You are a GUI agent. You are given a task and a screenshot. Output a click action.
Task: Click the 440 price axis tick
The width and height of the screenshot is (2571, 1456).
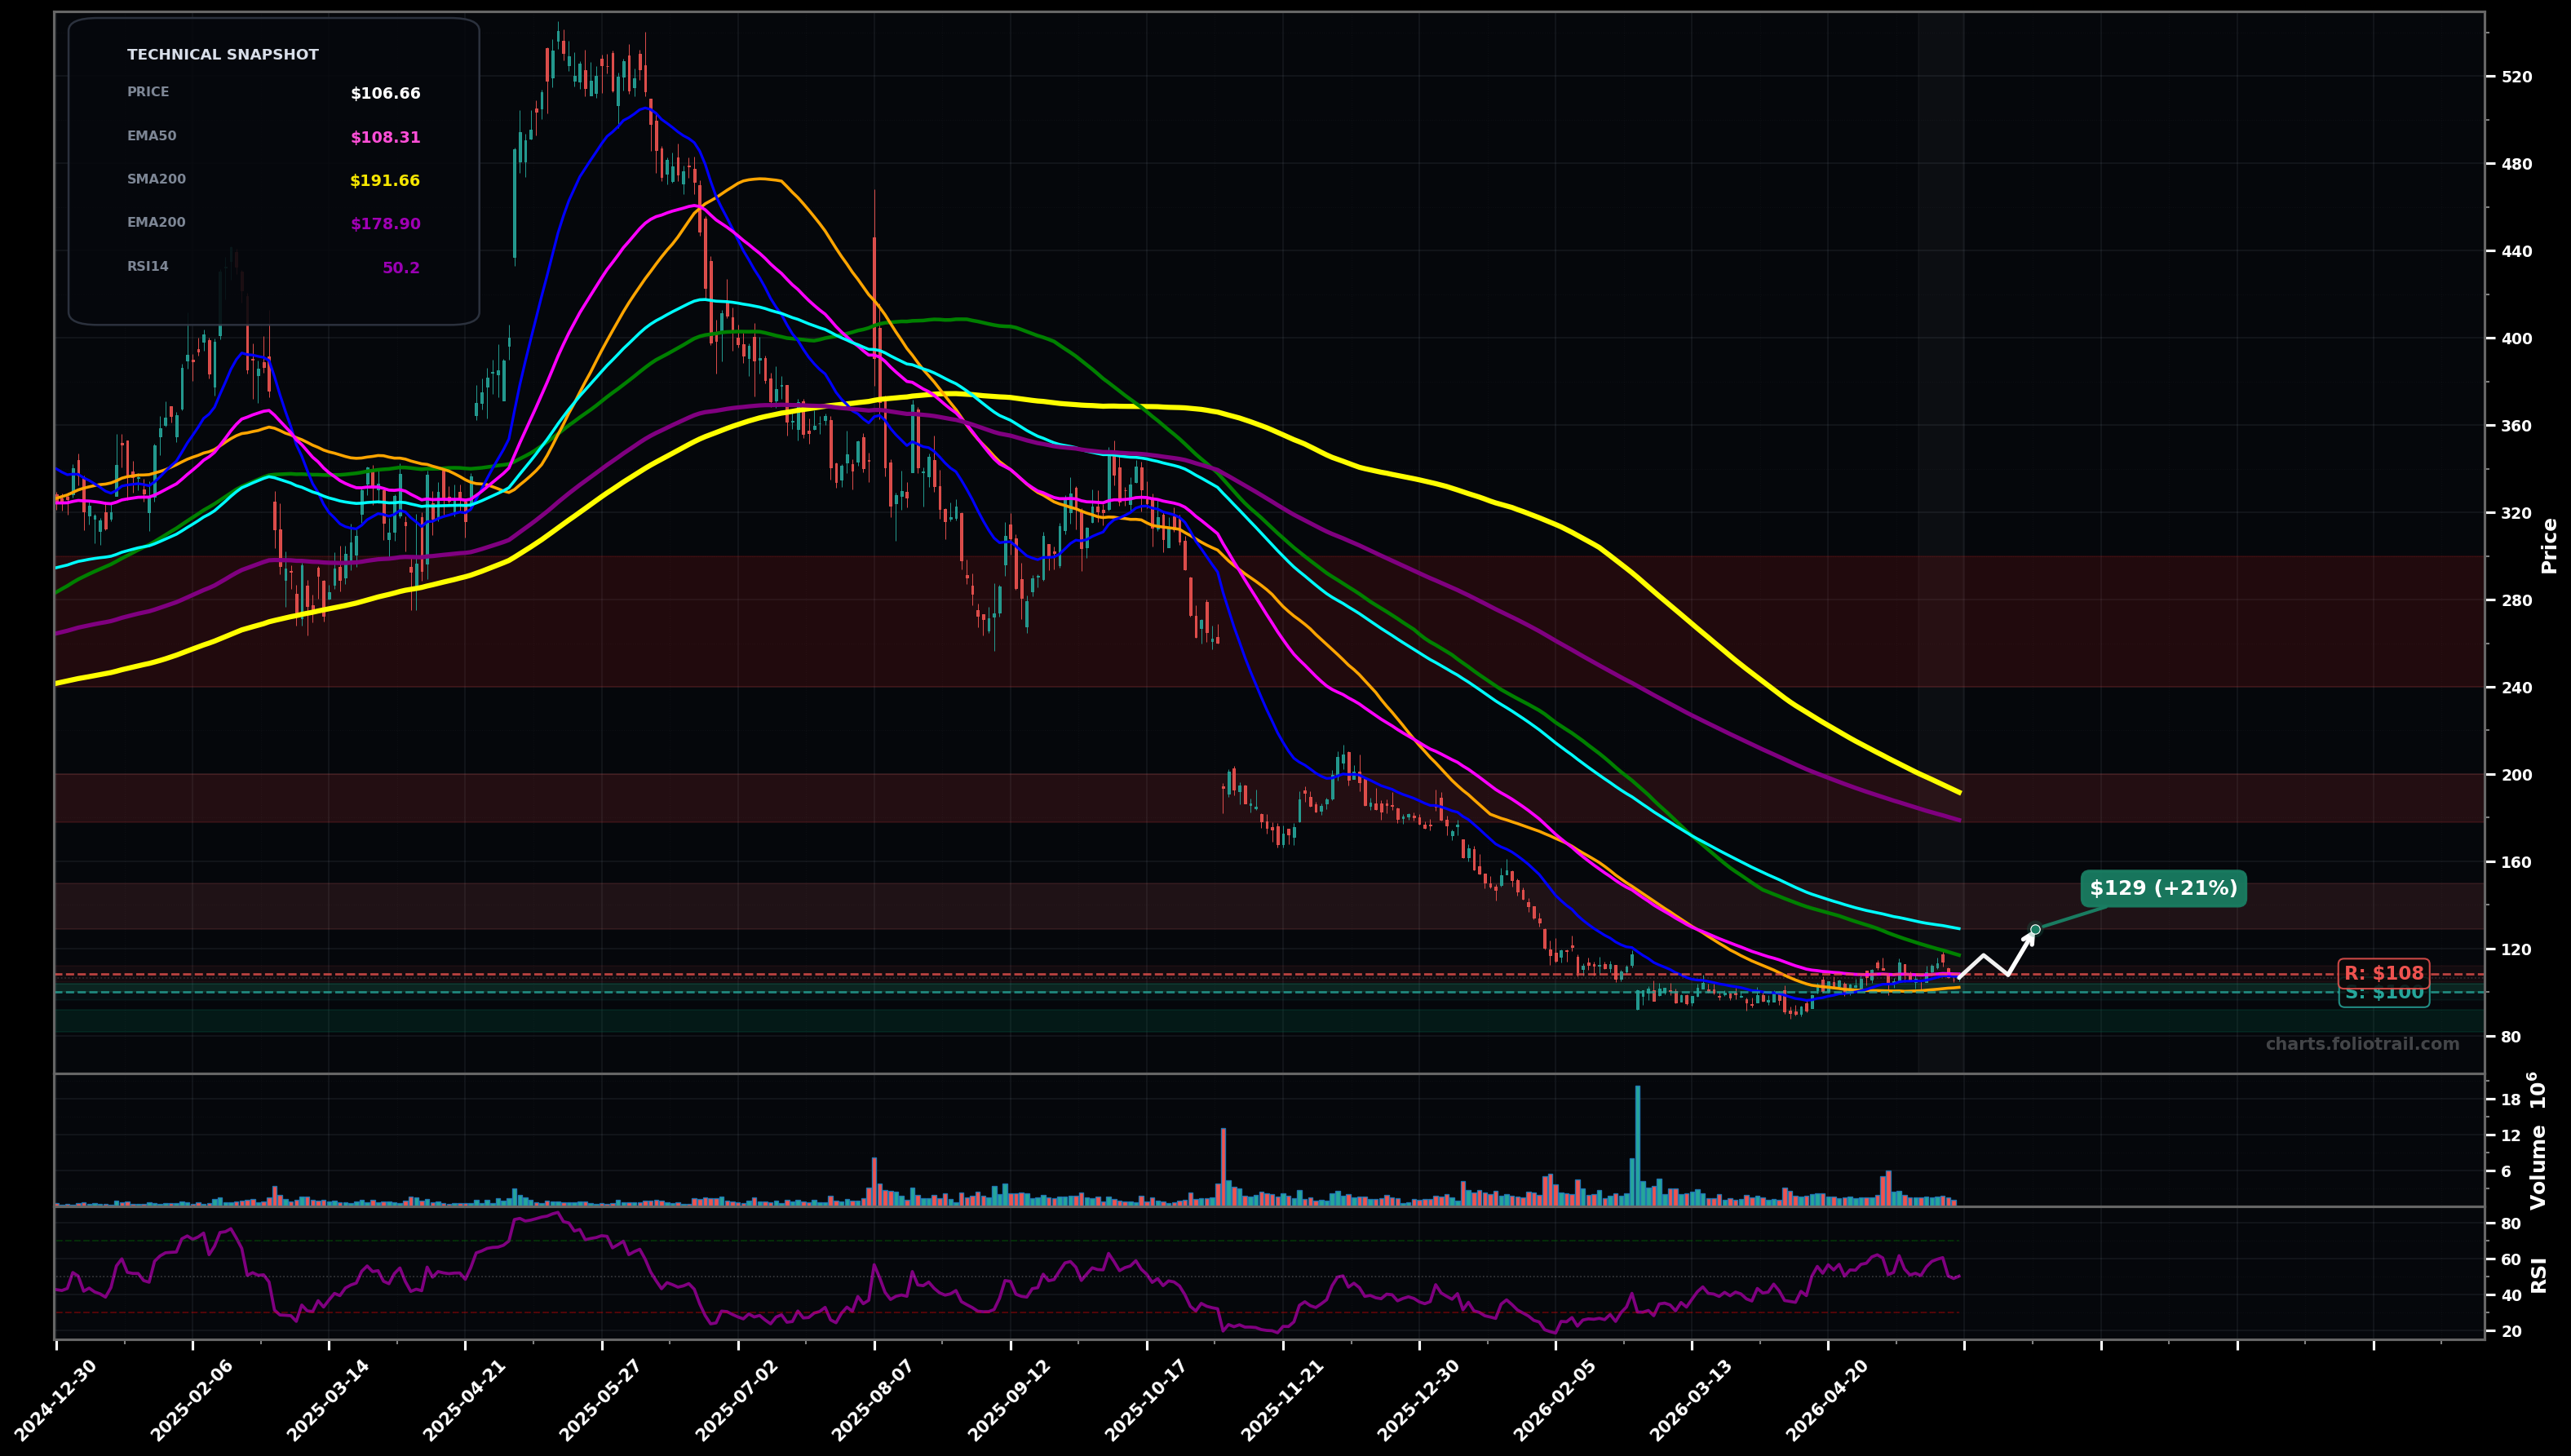[x=2516, y=251]
